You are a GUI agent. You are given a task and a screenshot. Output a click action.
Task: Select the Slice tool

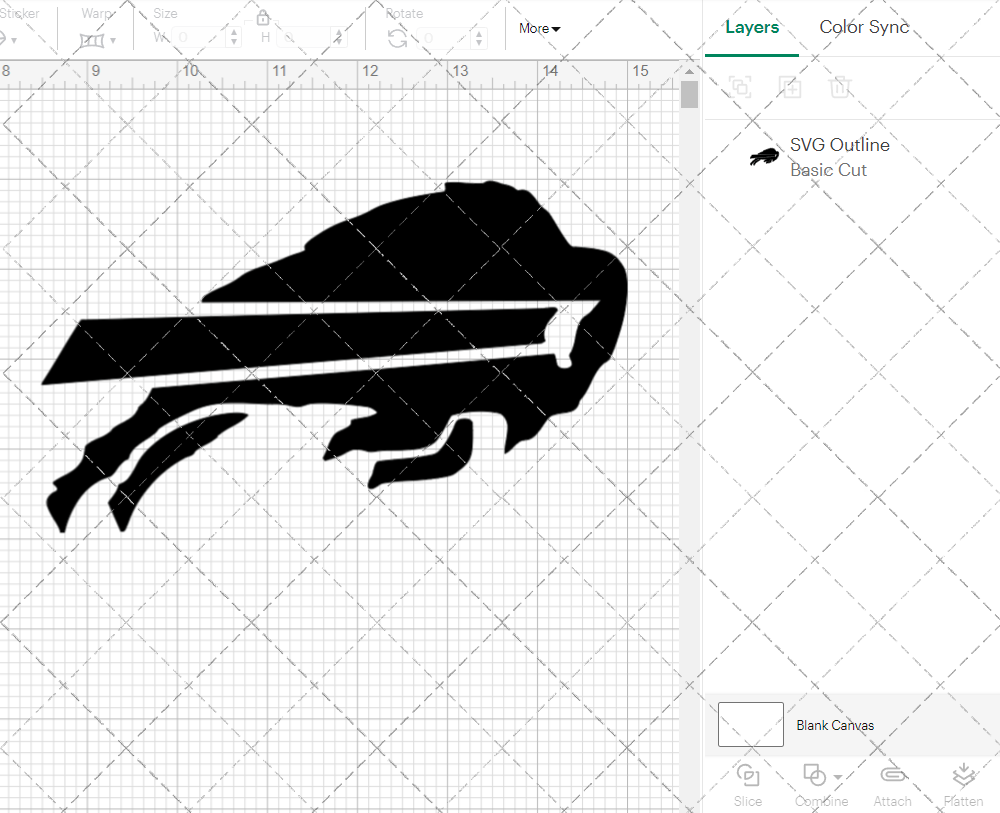click(x=748, y=783)
